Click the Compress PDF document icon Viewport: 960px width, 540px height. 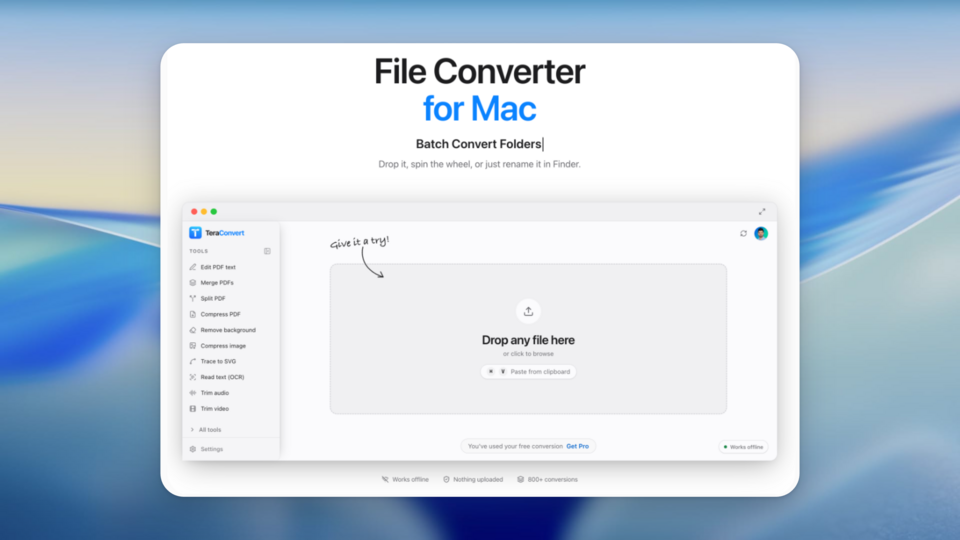click(193, 314)
